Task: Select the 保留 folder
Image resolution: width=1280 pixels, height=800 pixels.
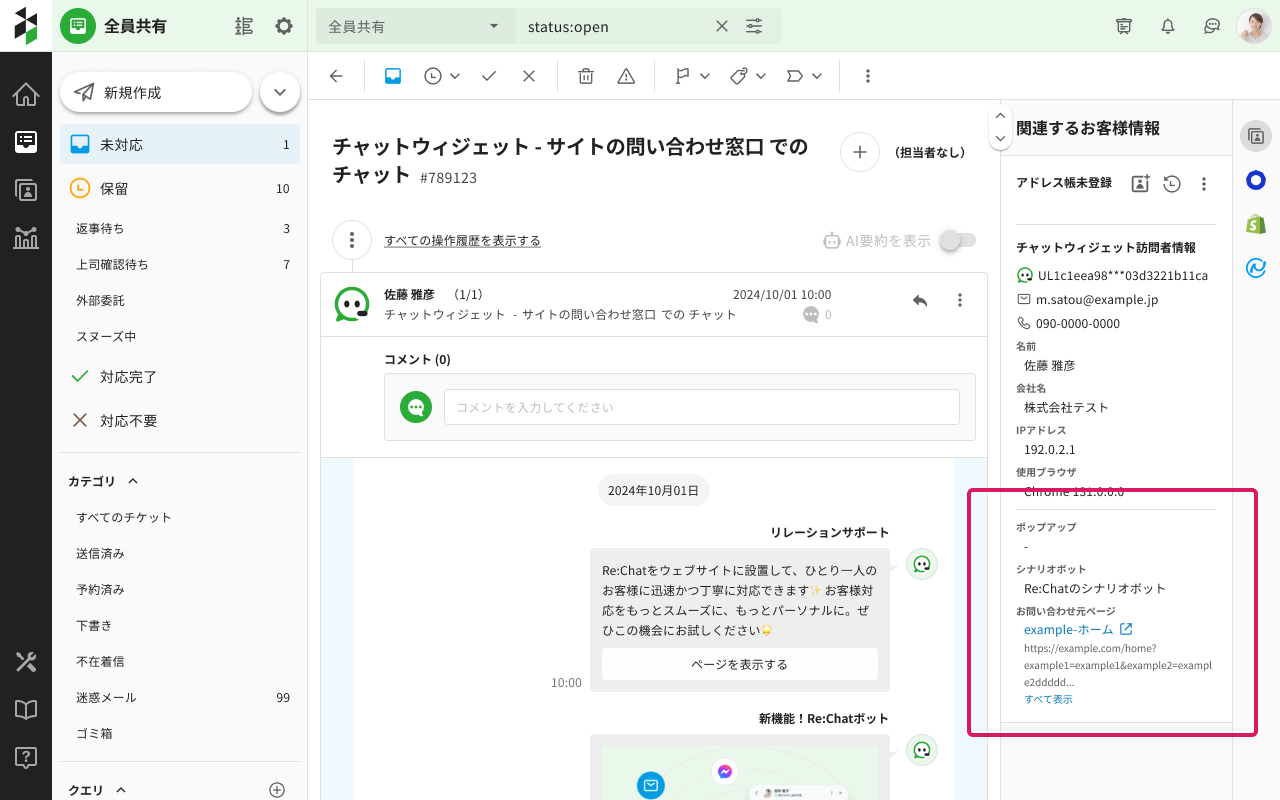Action: pos(114,188)
